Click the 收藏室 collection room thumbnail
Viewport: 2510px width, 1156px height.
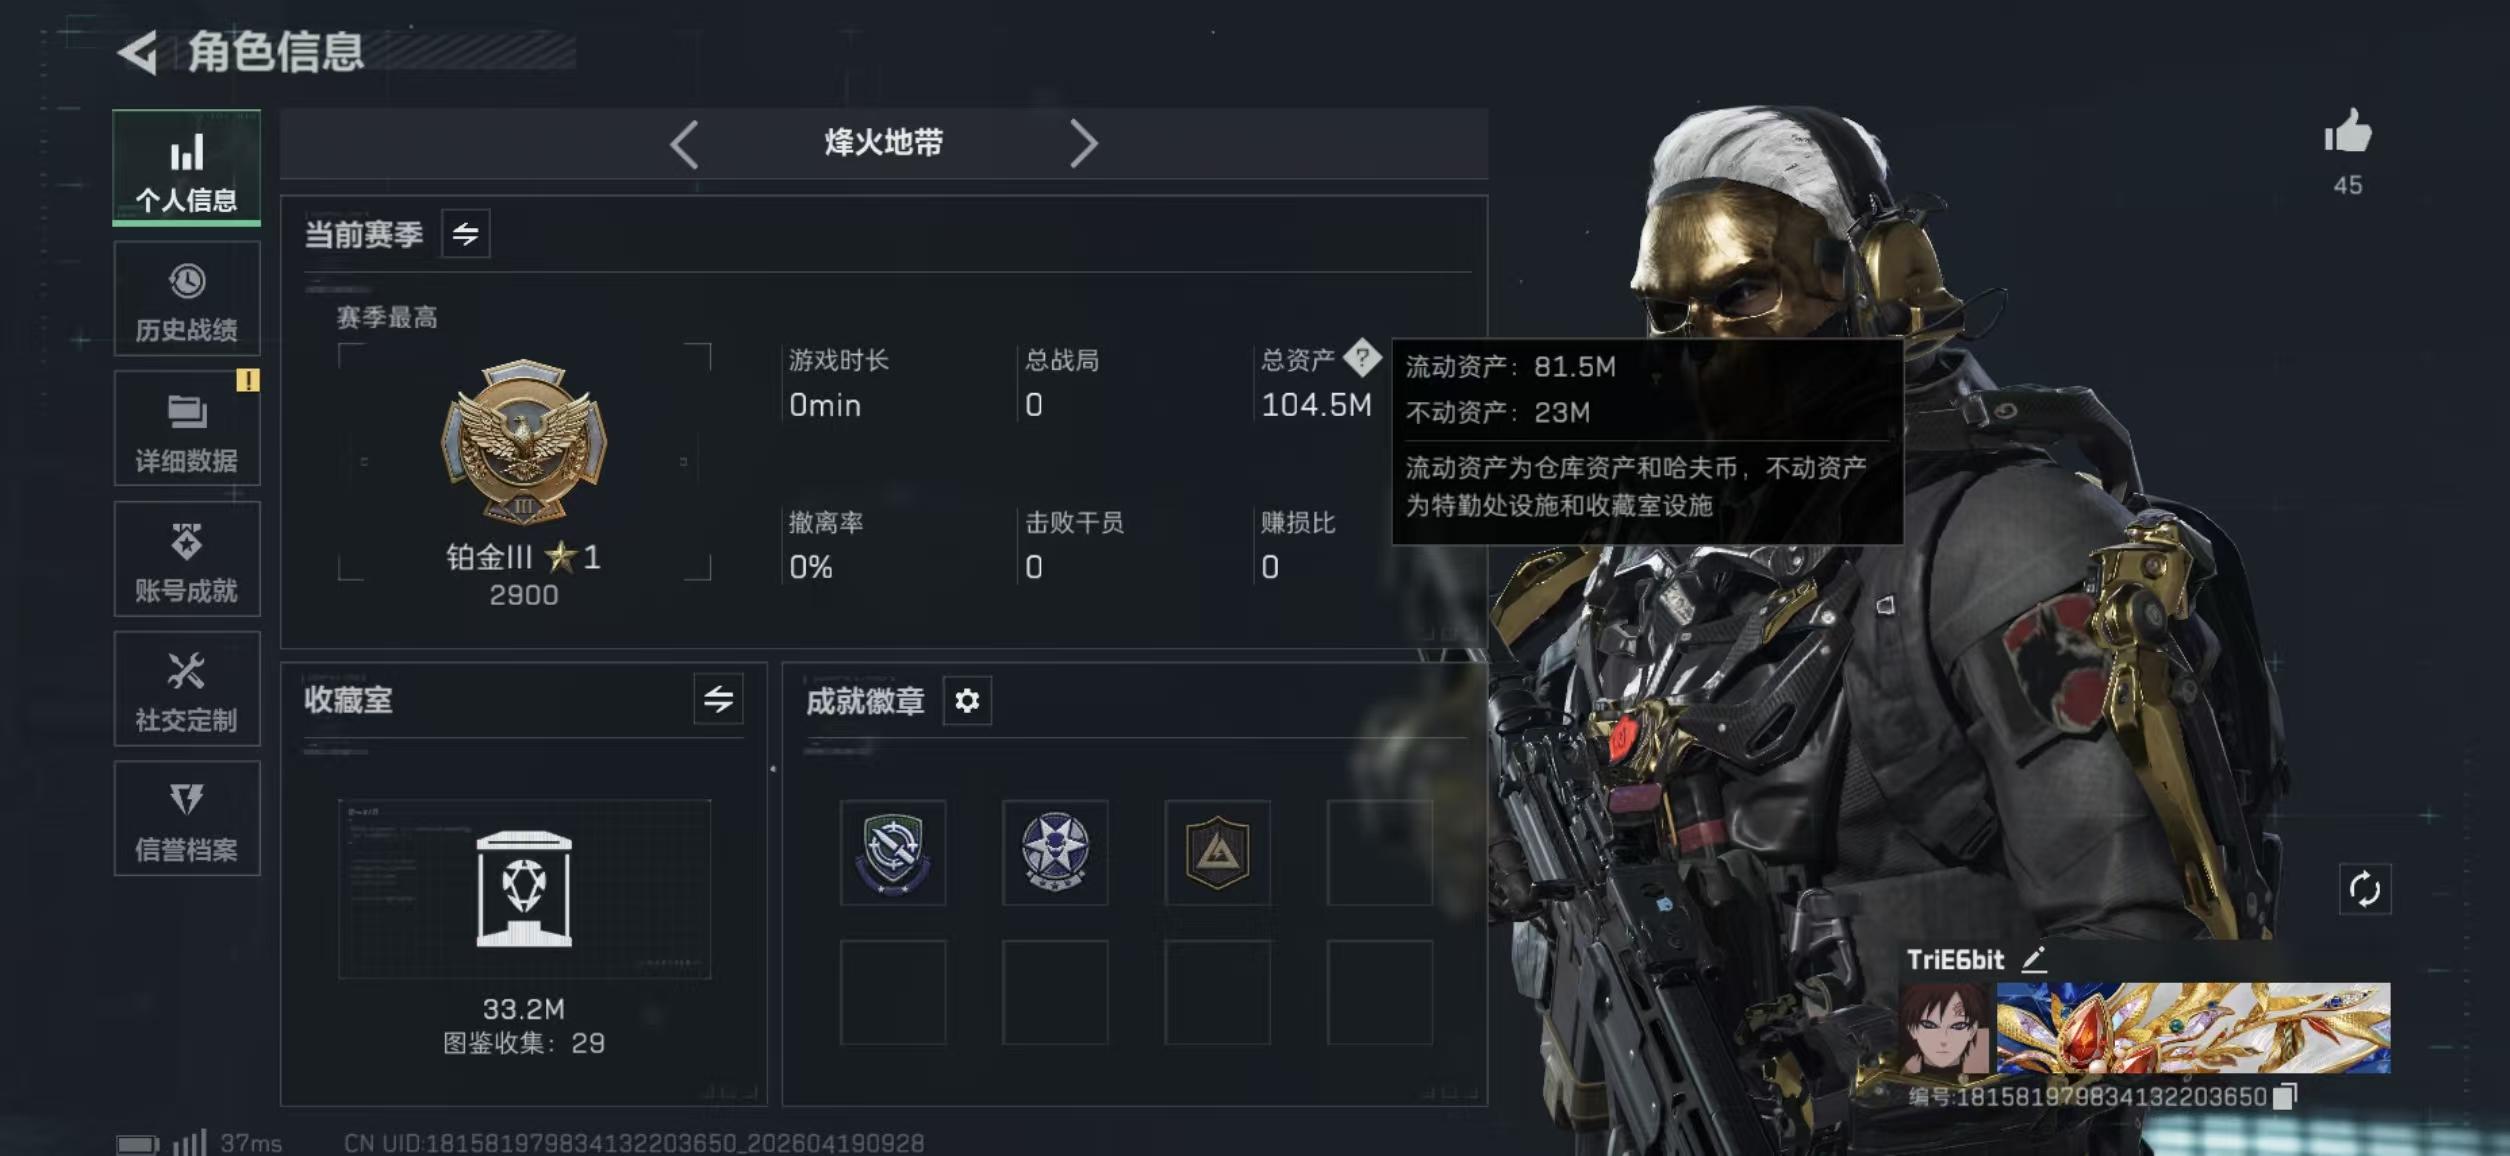click(525, 889)
